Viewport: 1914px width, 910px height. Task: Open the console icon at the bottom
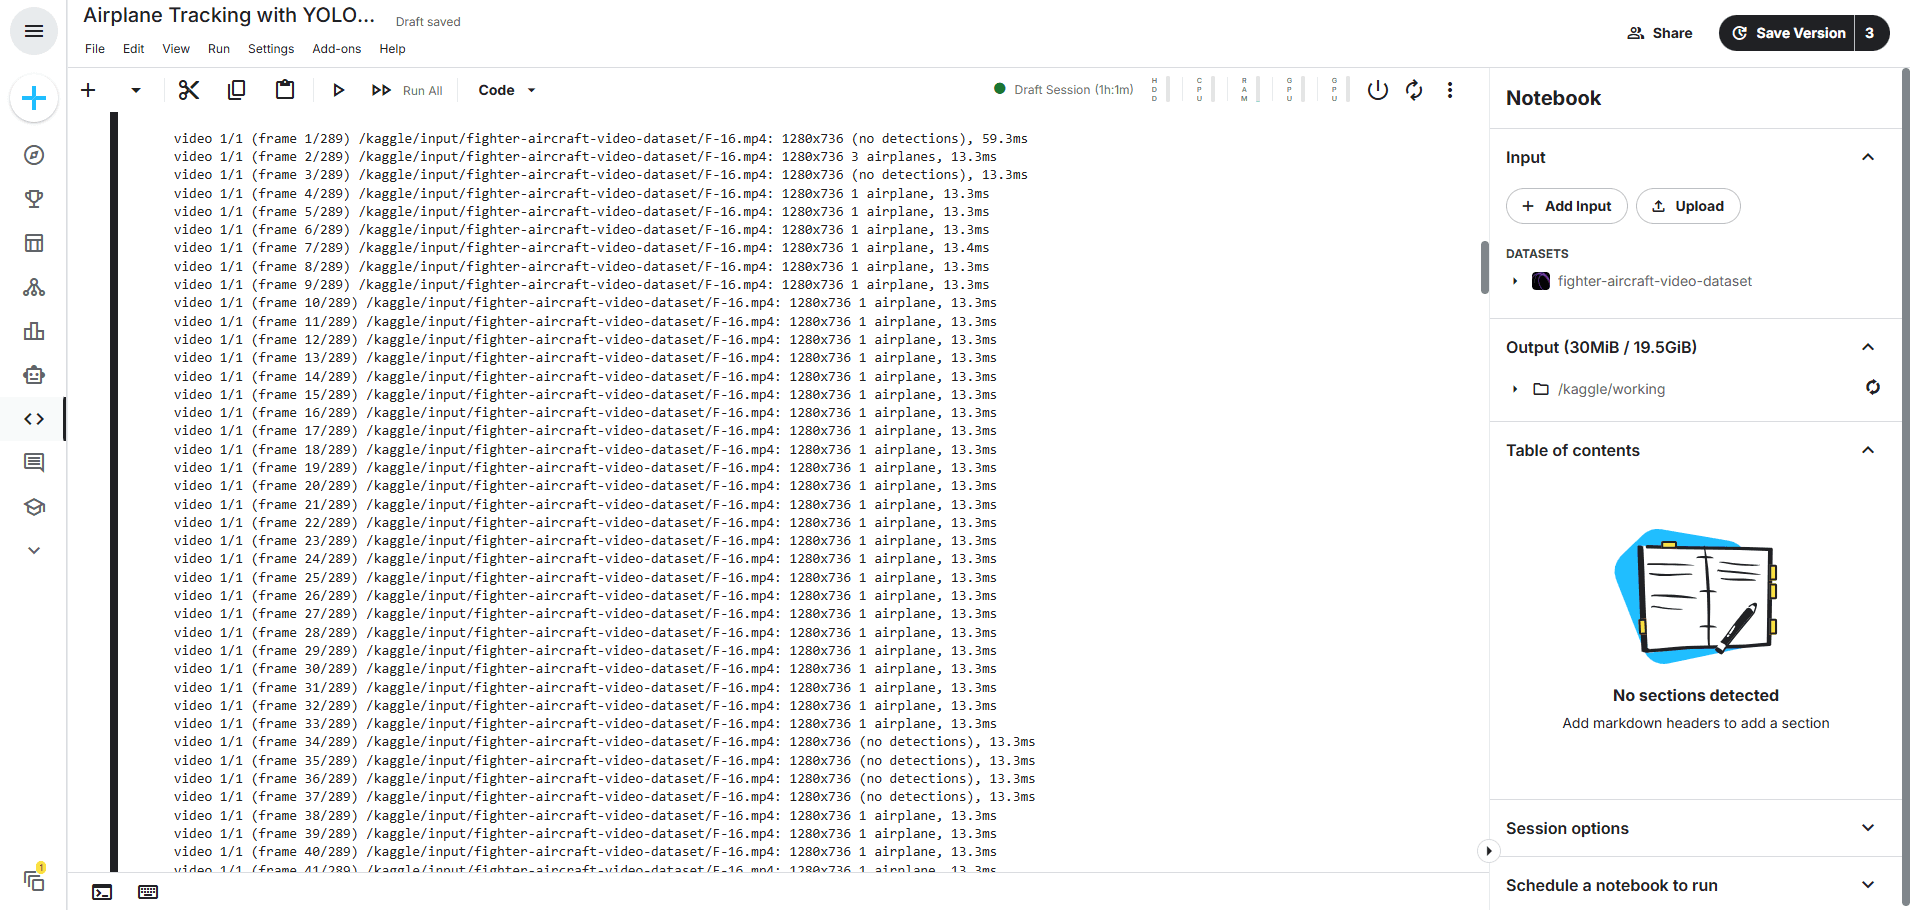(102, 892)
